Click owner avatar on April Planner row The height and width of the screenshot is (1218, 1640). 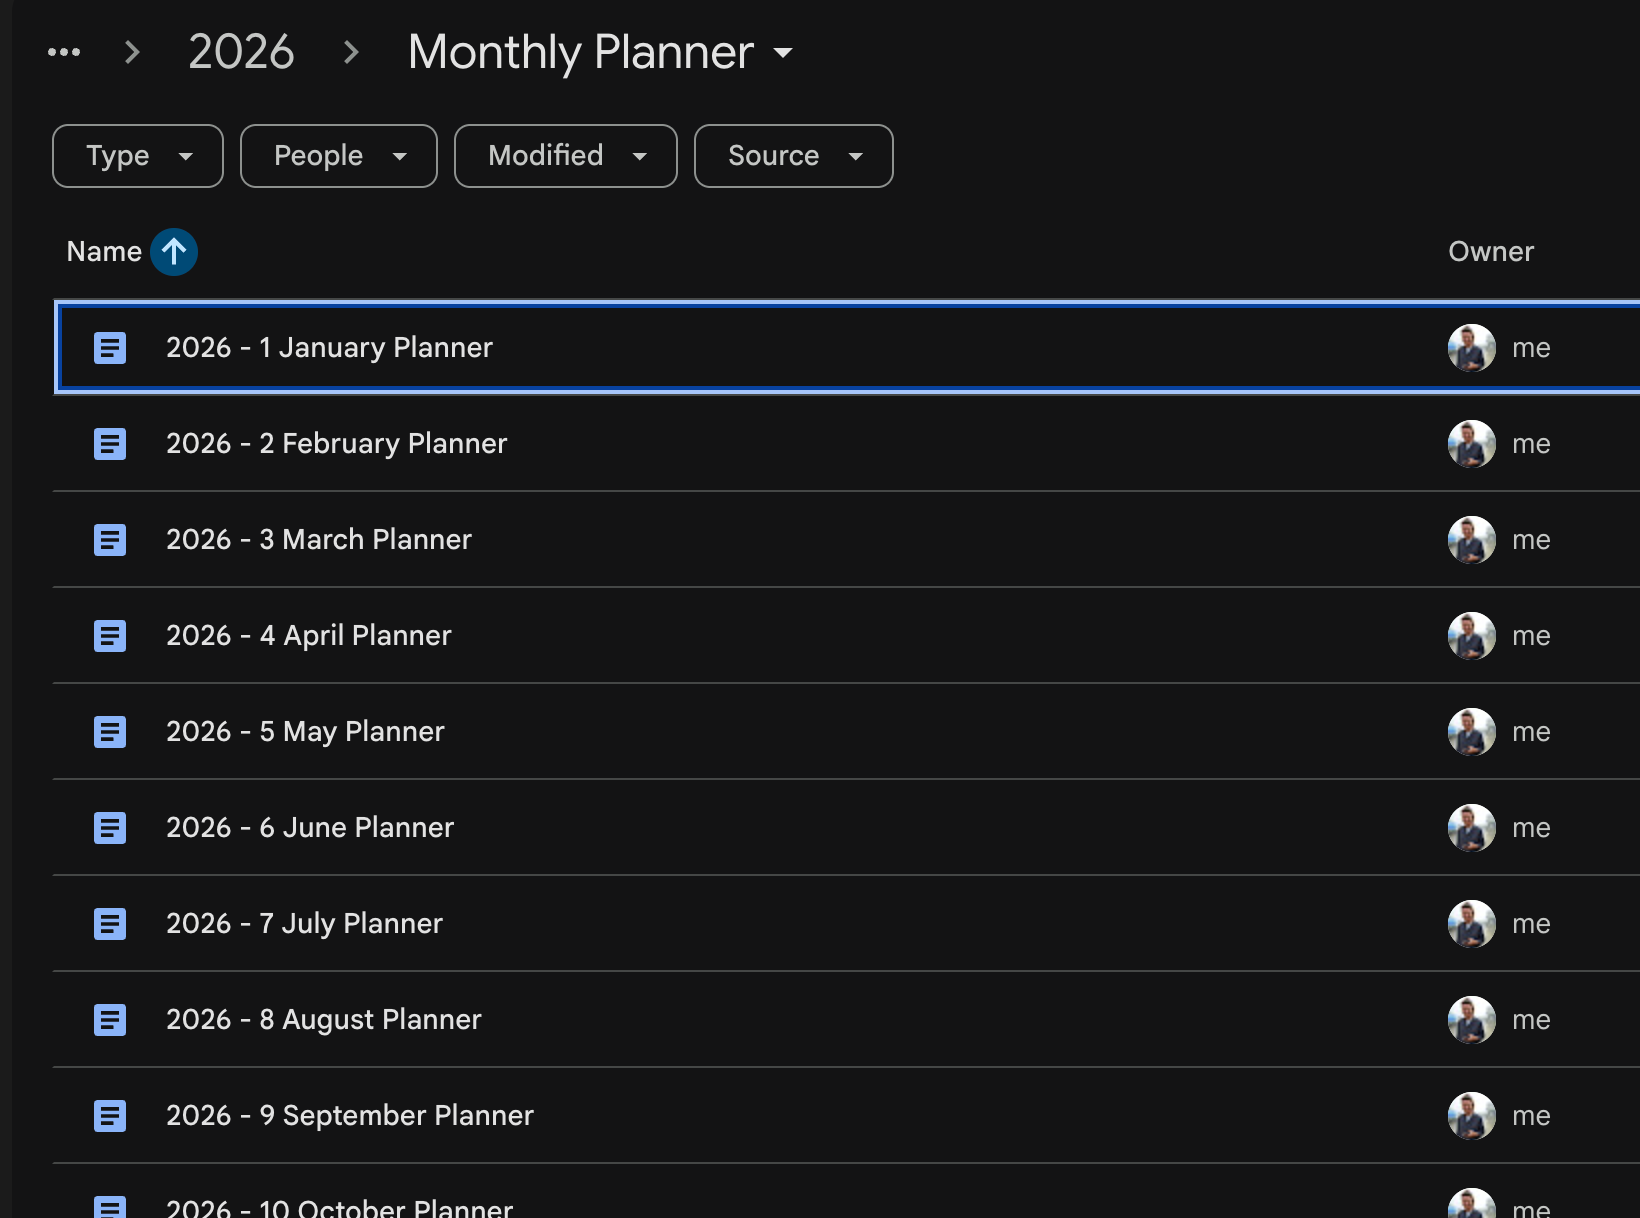1471,636
